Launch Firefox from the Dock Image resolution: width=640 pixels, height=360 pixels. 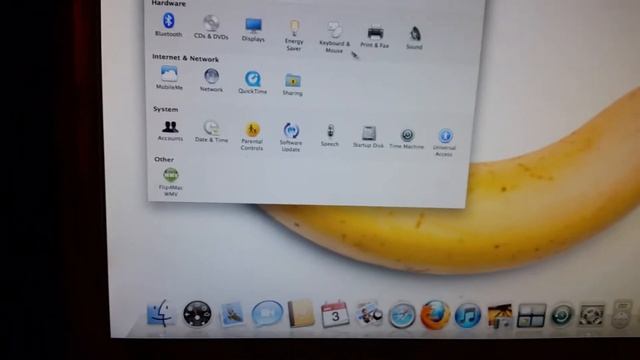[x=435, y=315]
